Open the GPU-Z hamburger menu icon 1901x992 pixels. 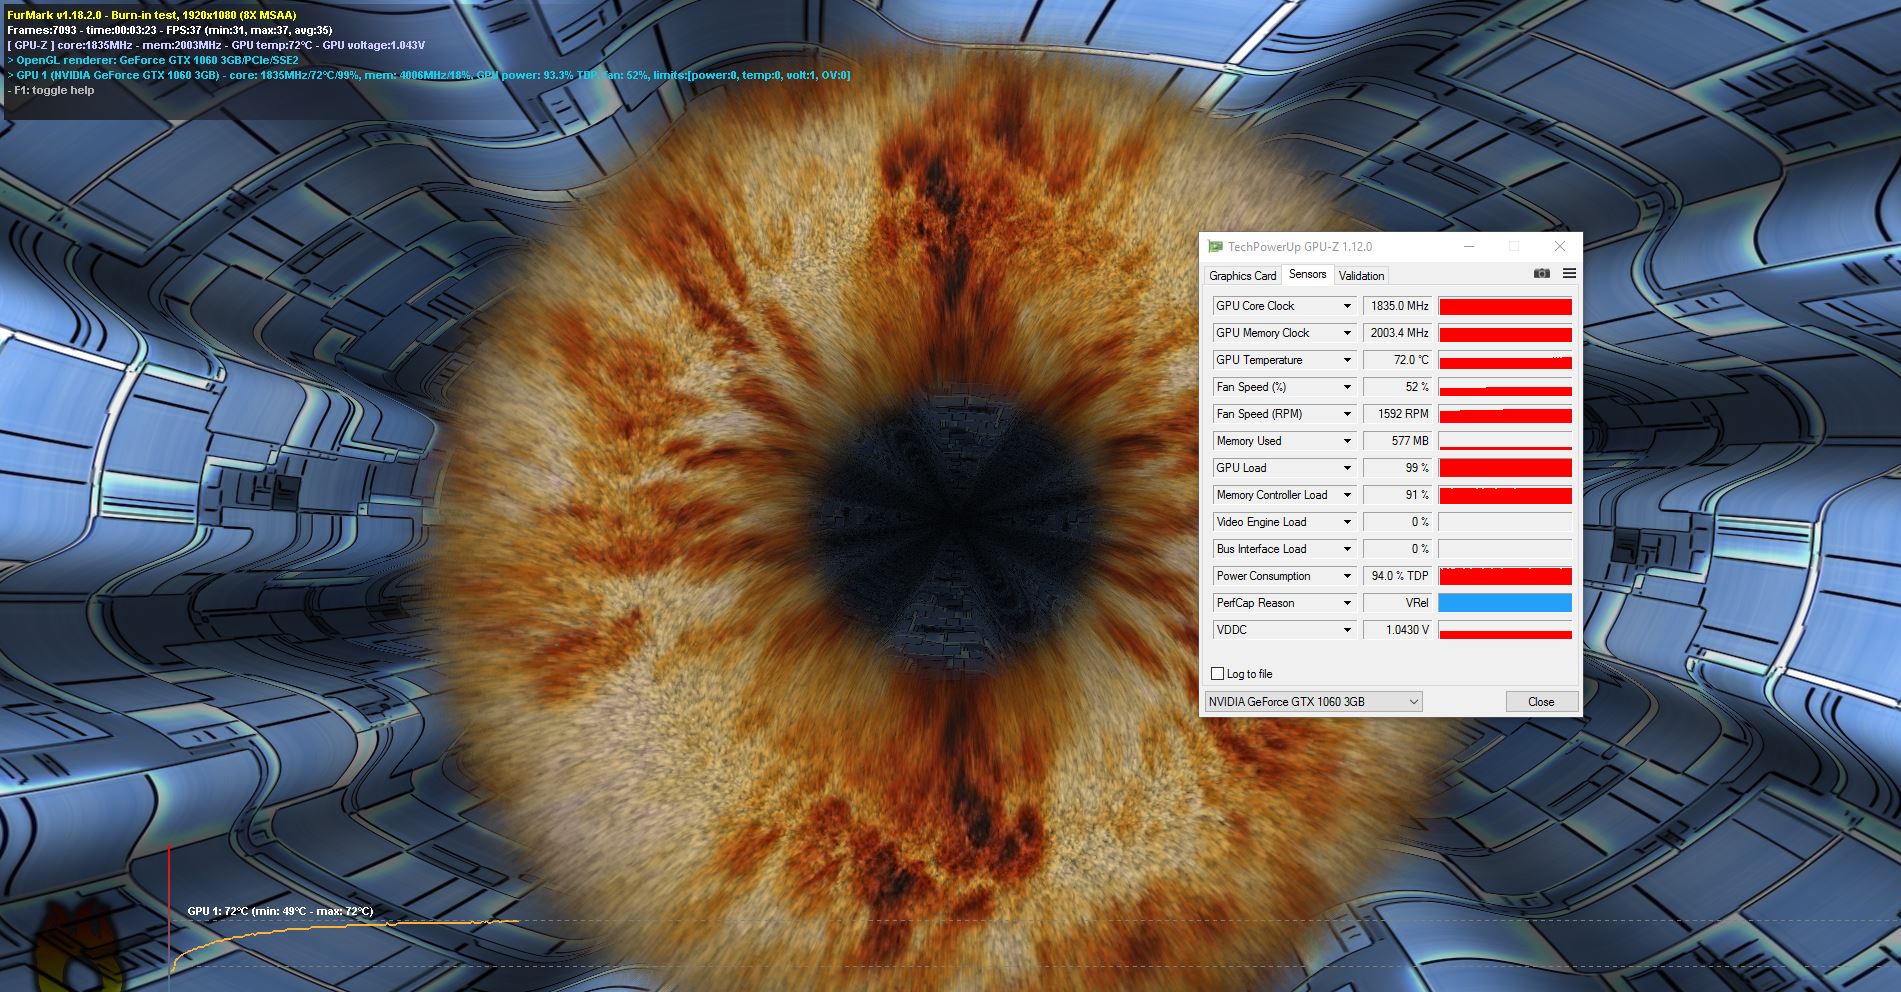coord(1569,274)
